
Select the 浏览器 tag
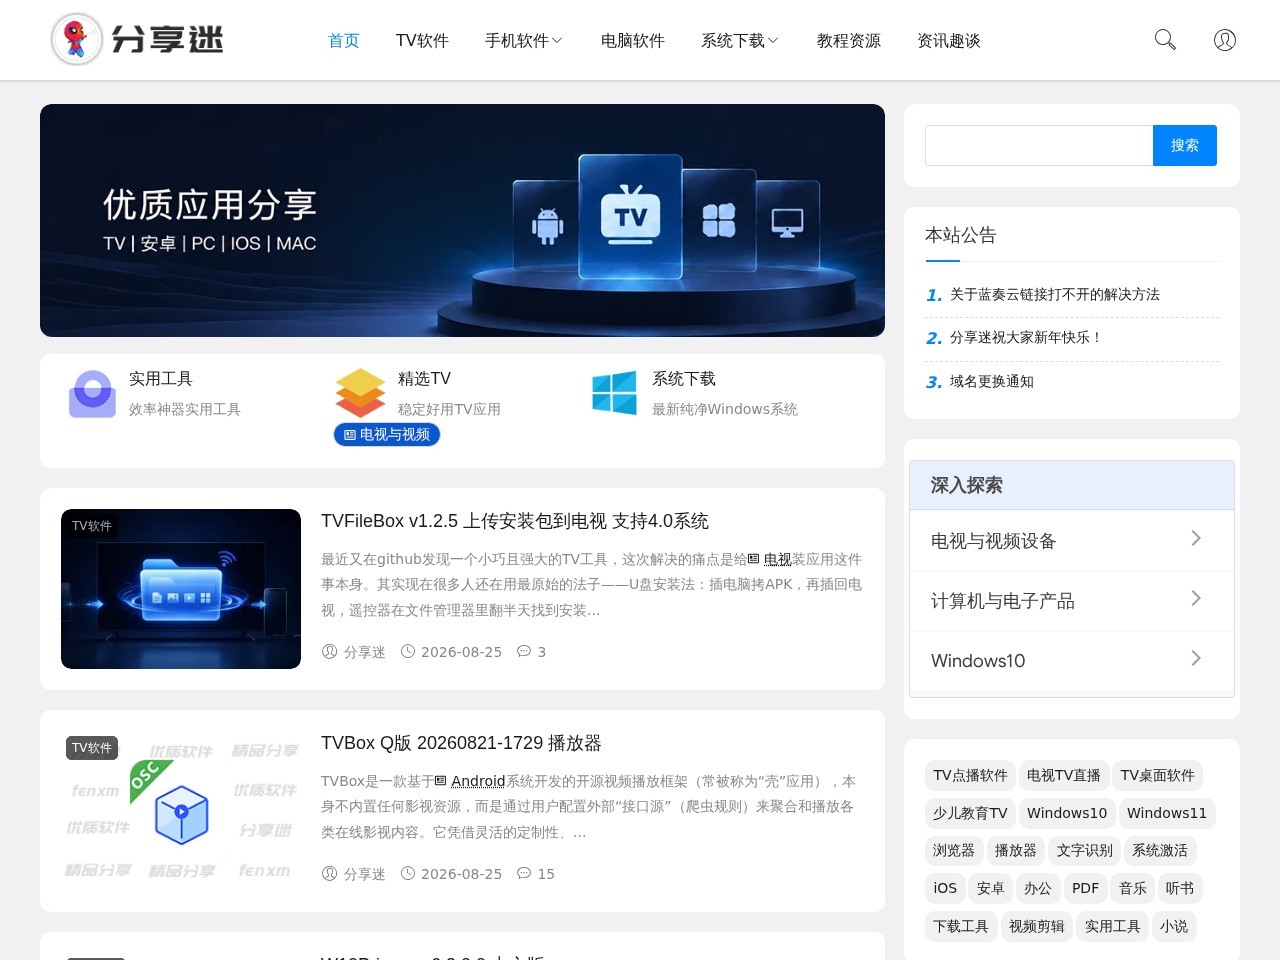click(x=954, y=850)
